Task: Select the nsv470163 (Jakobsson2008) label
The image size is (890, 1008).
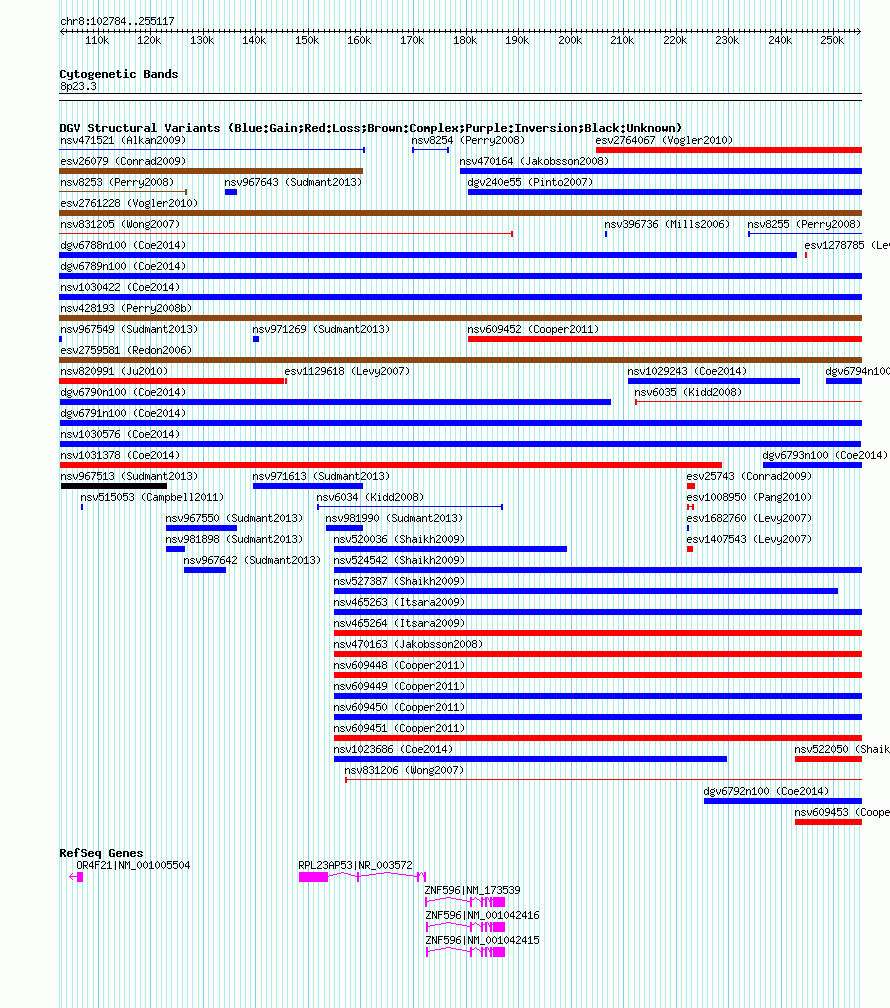Action: (x=408, y=644)
